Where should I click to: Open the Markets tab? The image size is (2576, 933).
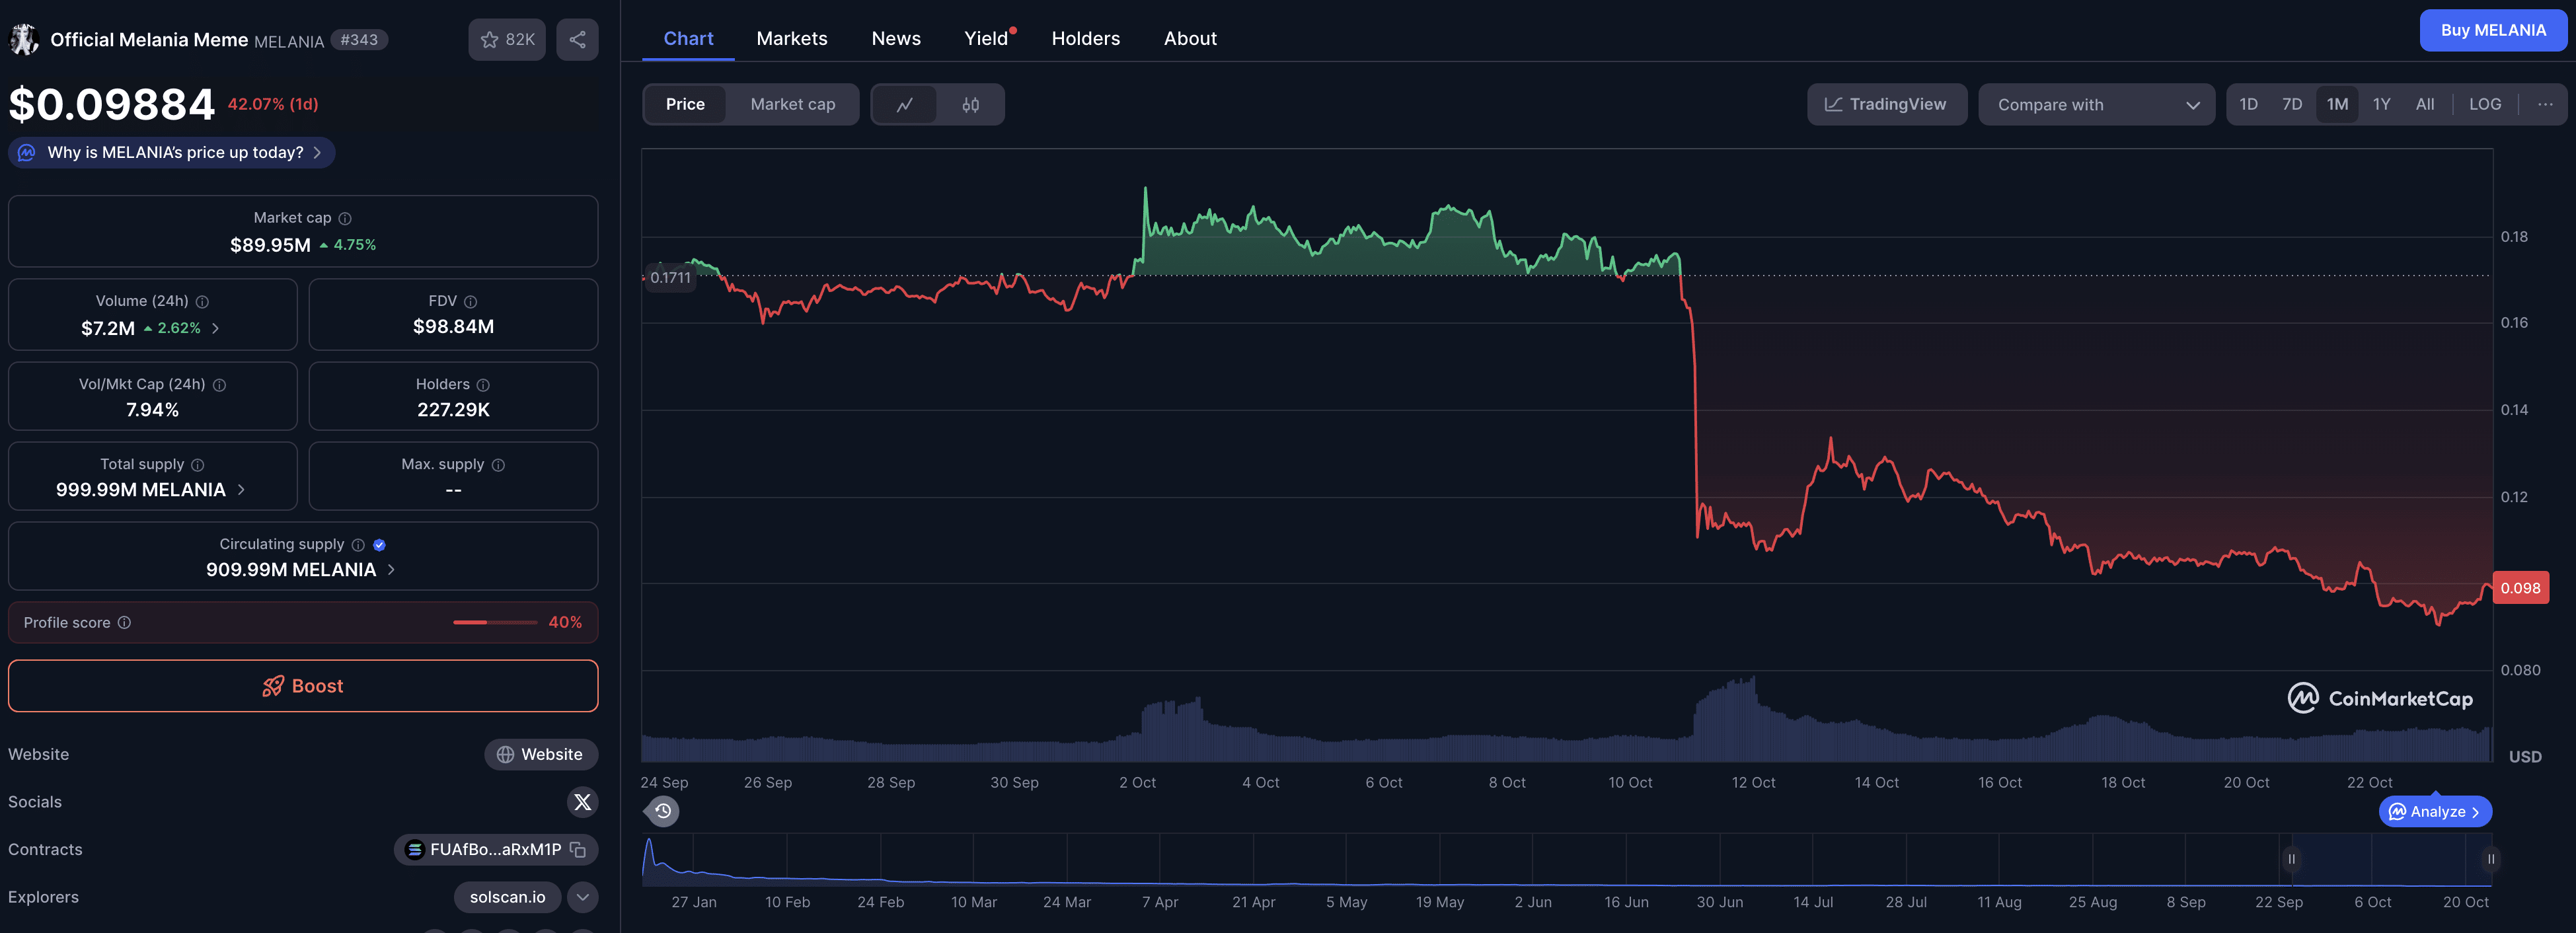792,38
